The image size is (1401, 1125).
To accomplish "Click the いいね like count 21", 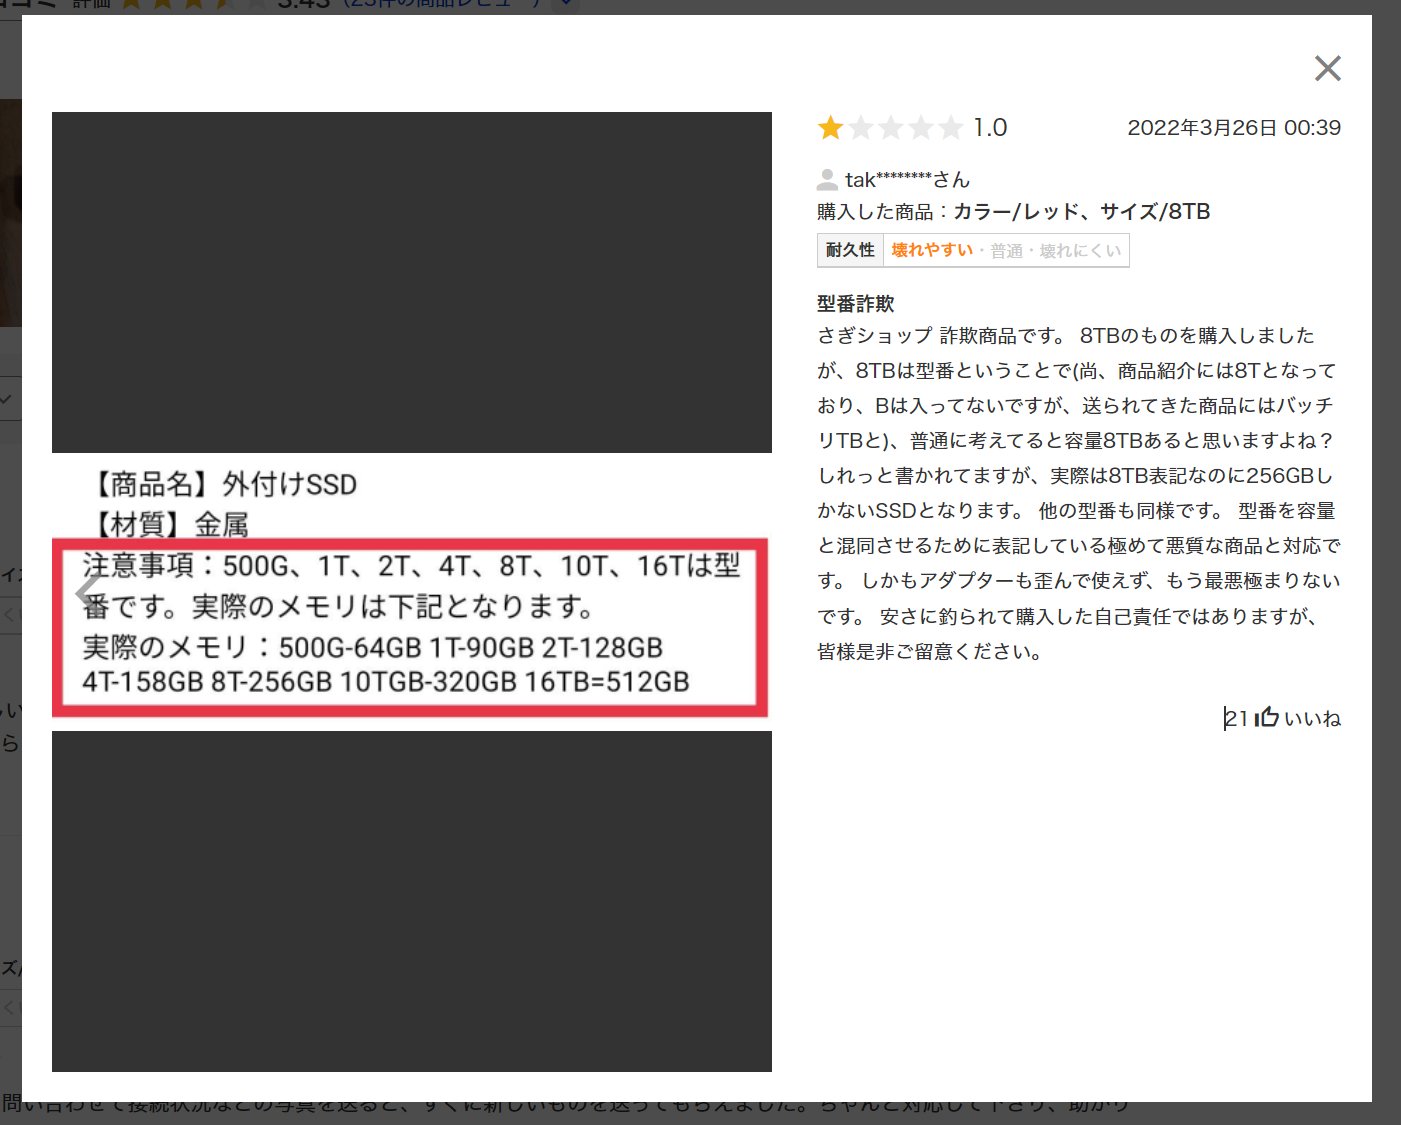I will pos(1237,718).
